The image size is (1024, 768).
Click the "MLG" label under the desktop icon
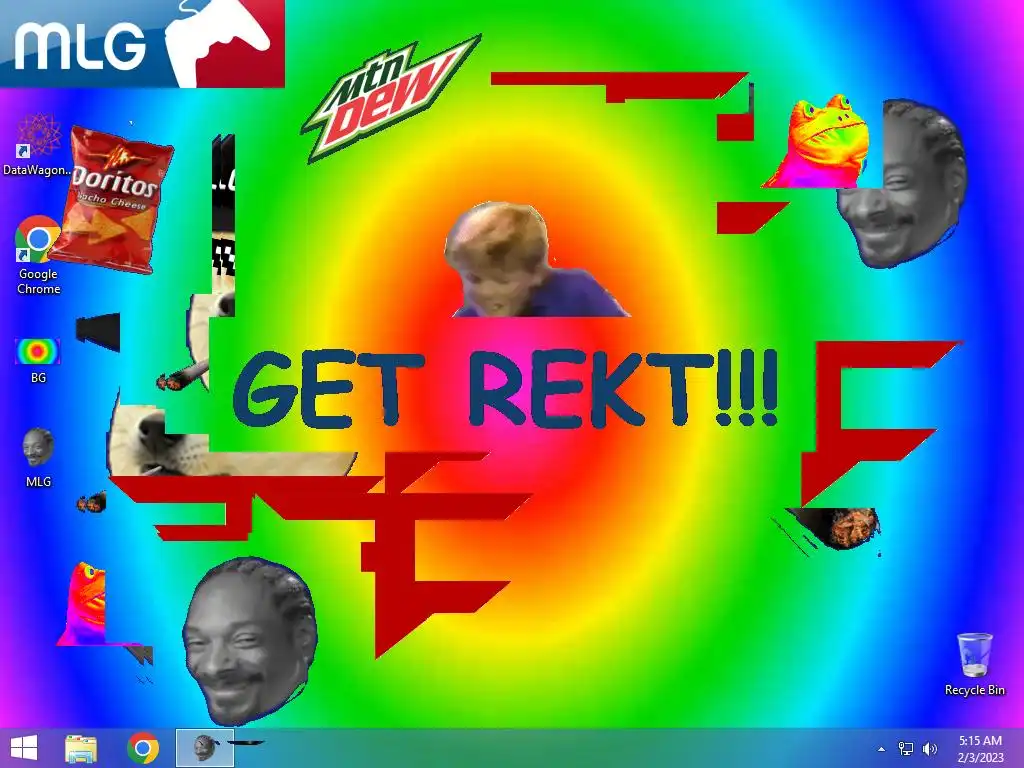click(38, 481)
